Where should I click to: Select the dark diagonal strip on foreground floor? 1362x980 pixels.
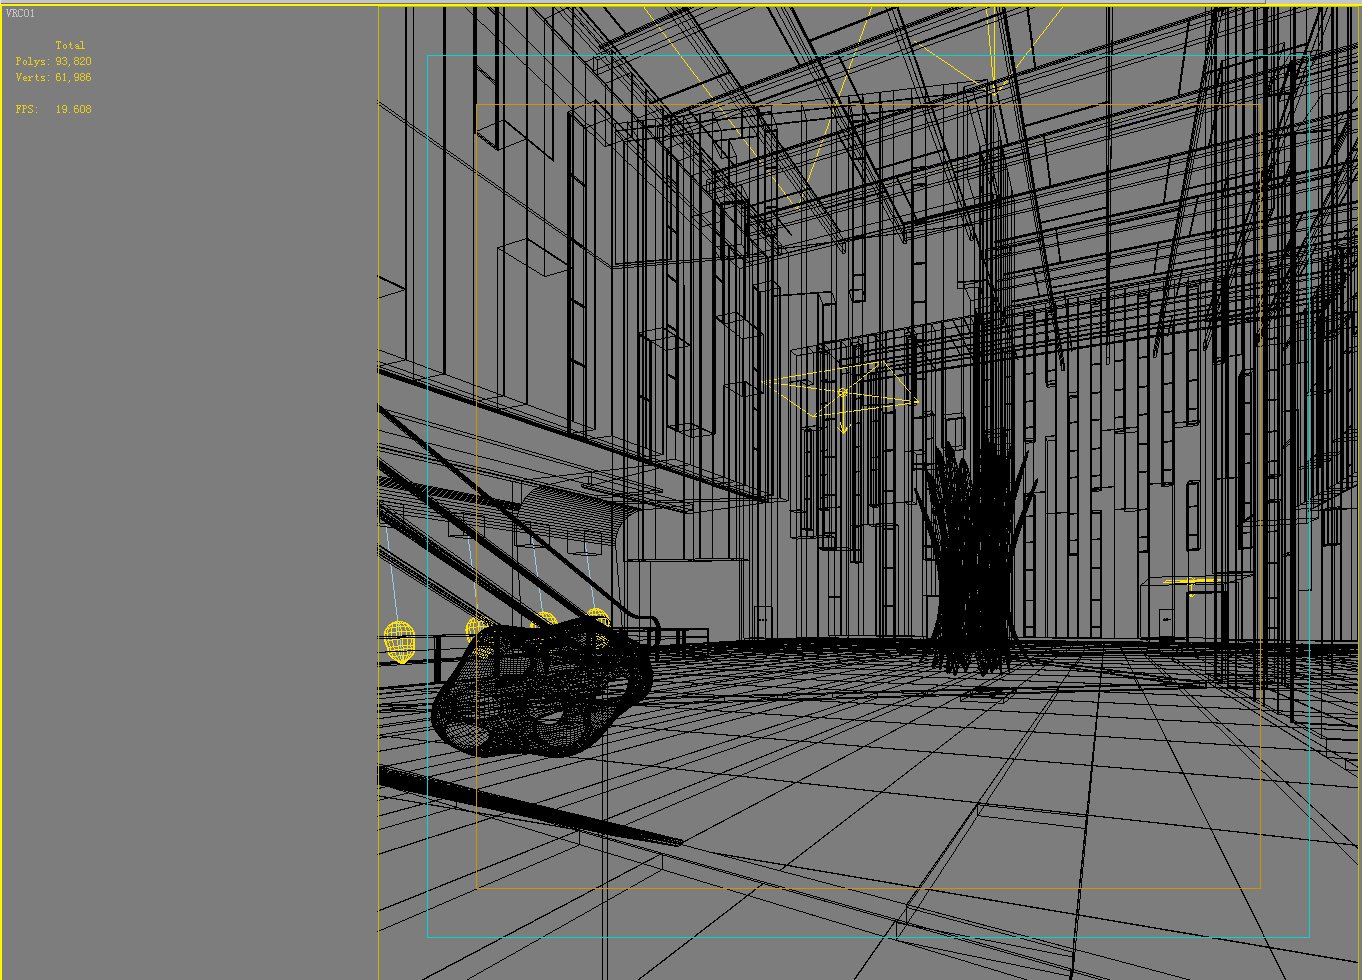(x=530, y=810)
